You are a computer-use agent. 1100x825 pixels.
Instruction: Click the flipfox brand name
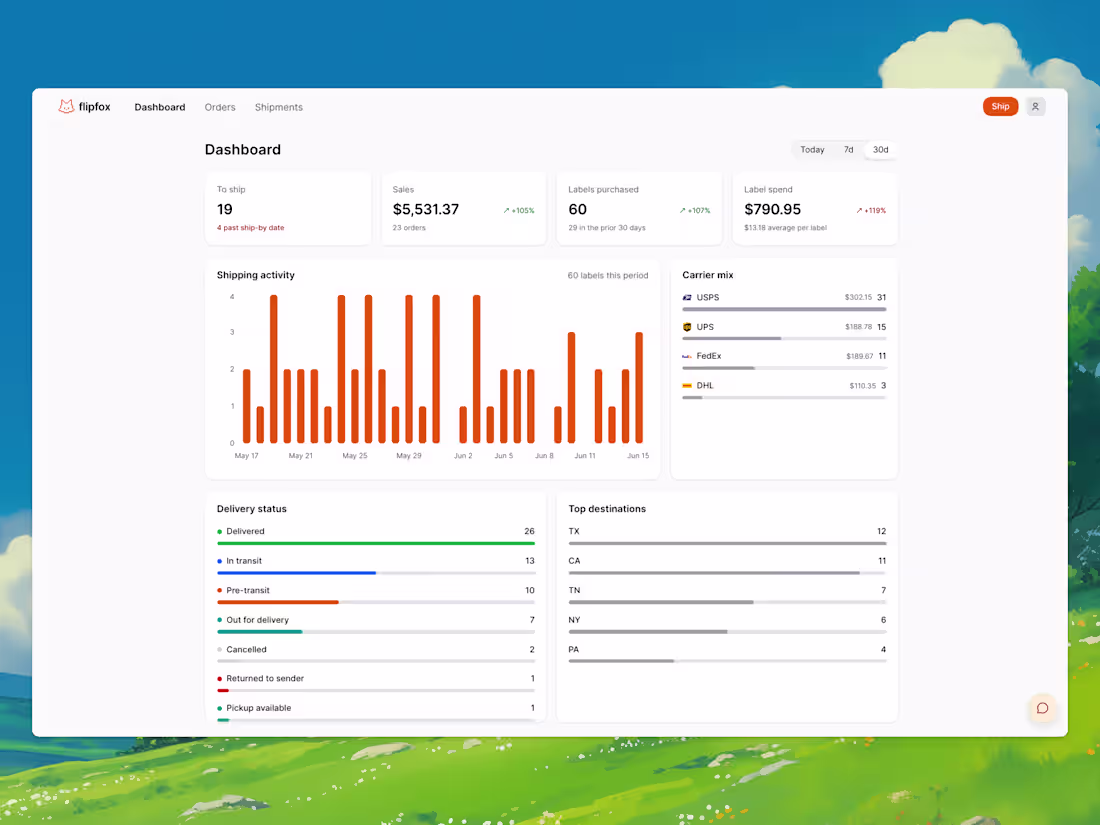[95, 107]
